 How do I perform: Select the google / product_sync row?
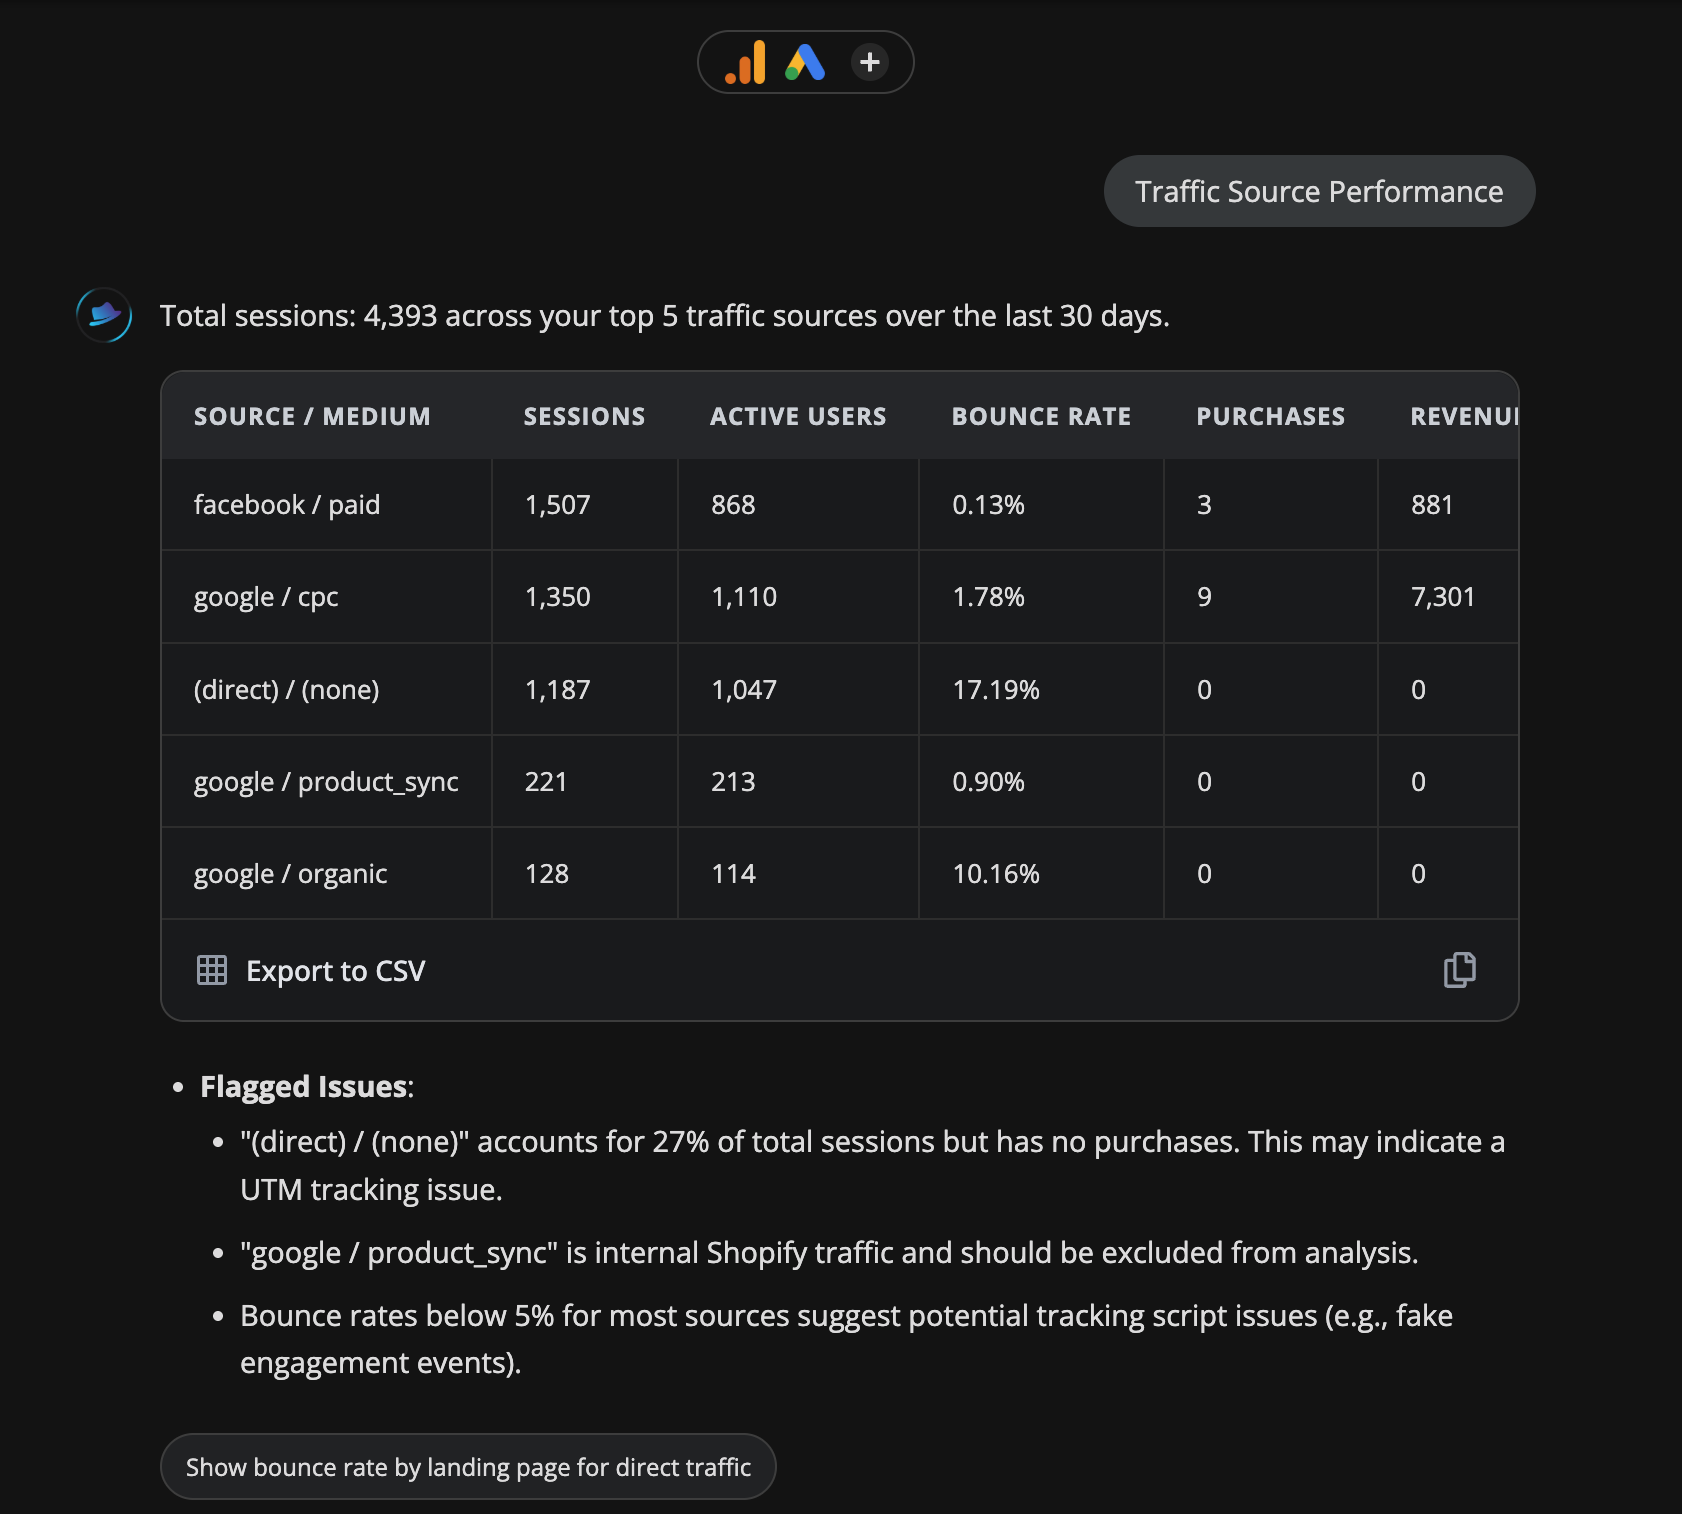[x=326, y=782]
